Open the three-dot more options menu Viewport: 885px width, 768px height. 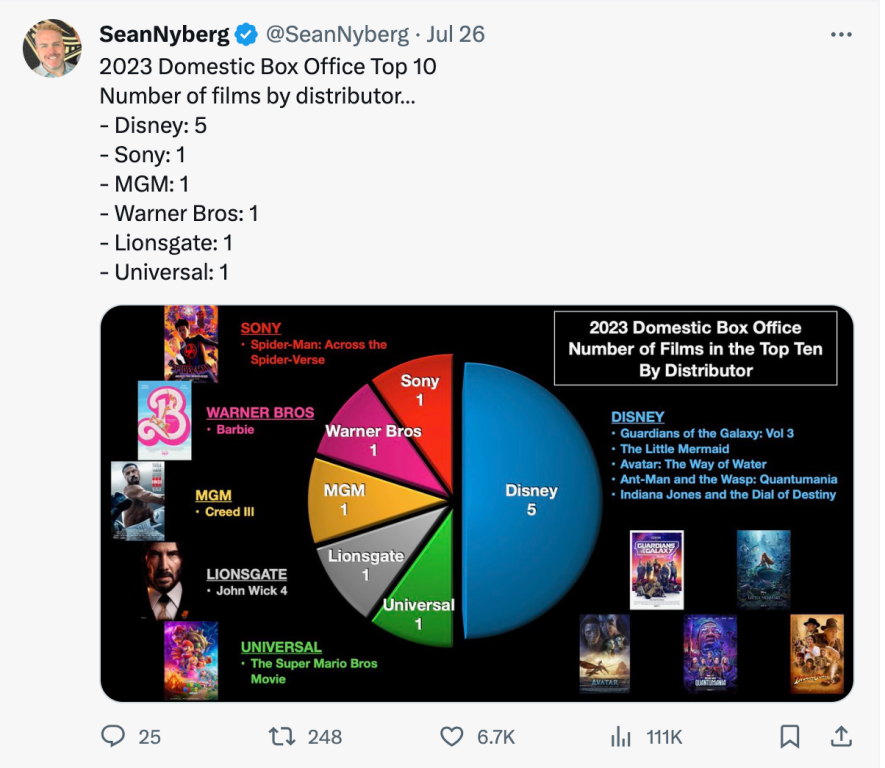(x=841, y=34)
